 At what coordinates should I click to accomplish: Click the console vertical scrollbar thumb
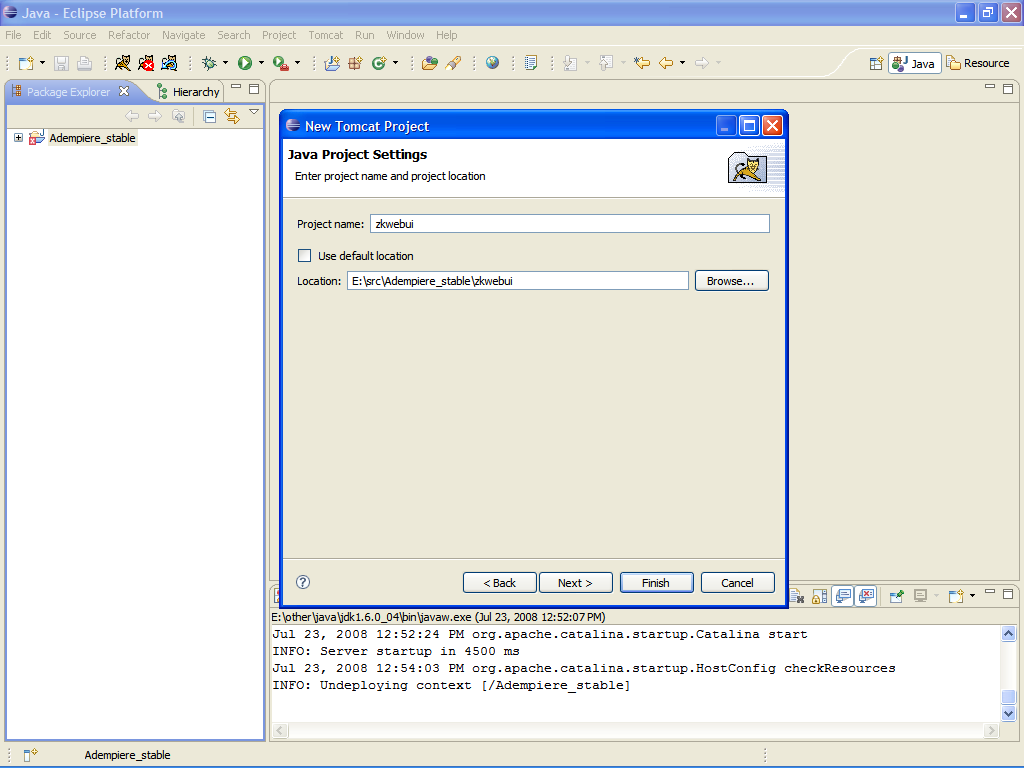1008,697
